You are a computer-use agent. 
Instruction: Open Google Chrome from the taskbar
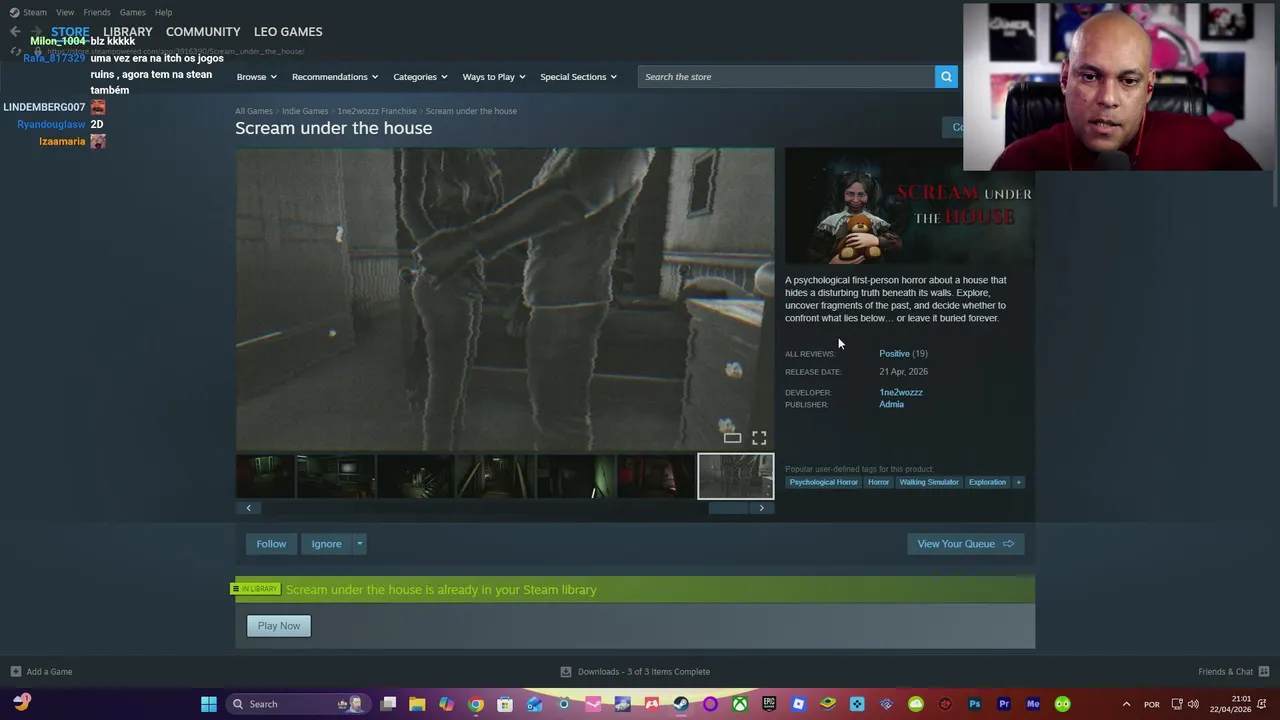476,704
